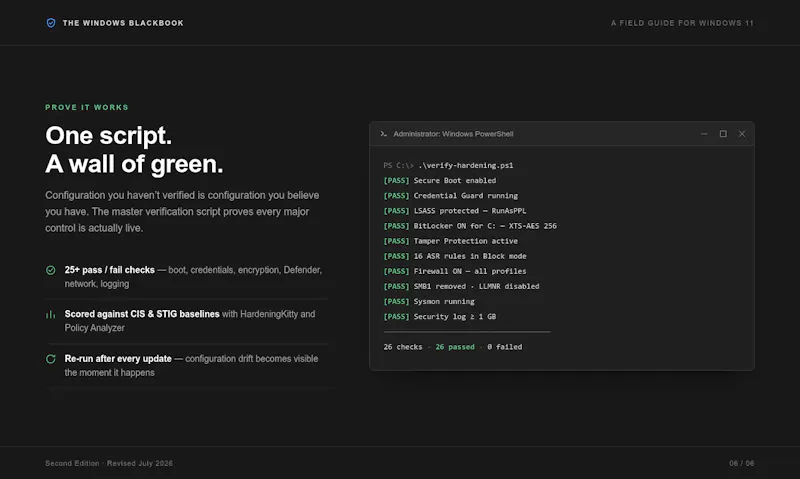Select the Scored against CIS & STIG baselines item
The height and width of the screenshot is (479, 800).
pyautogui.click(x=186, y=321)
